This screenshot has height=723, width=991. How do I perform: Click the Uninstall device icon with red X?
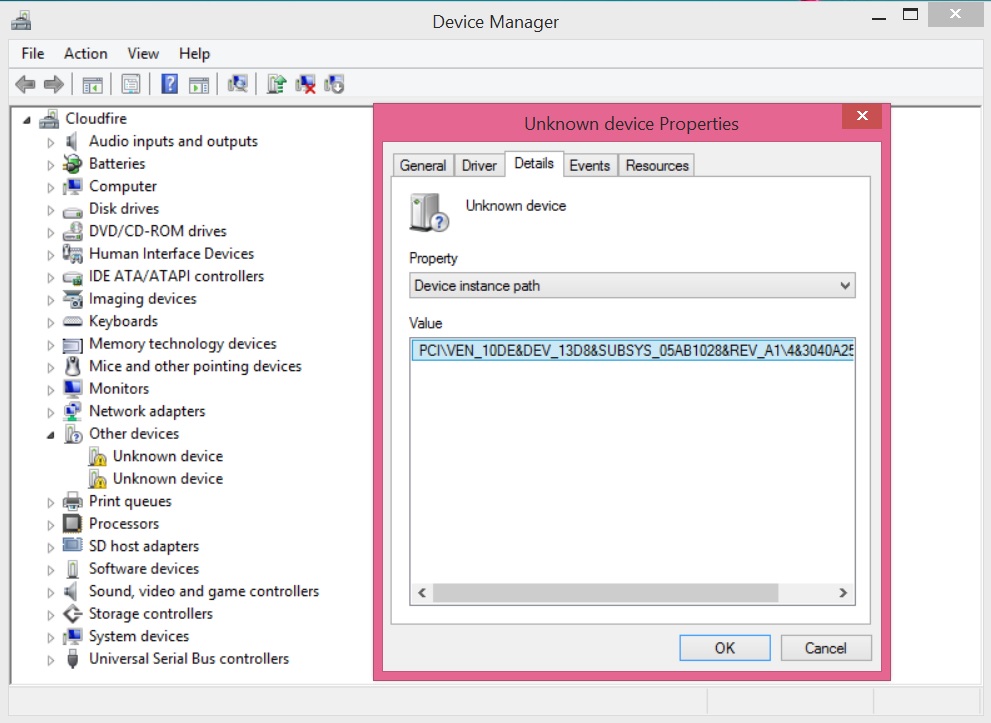point(307,85)
